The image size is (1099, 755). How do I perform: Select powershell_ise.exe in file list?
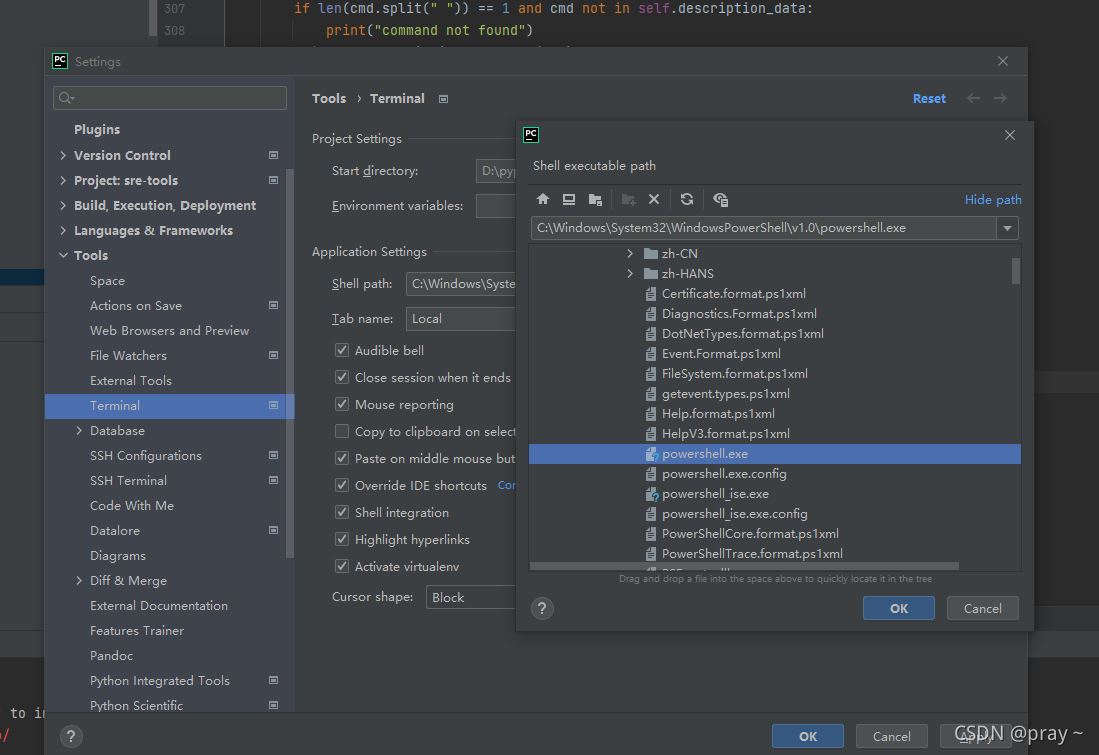pyautogui.click(x=715, y=494)
